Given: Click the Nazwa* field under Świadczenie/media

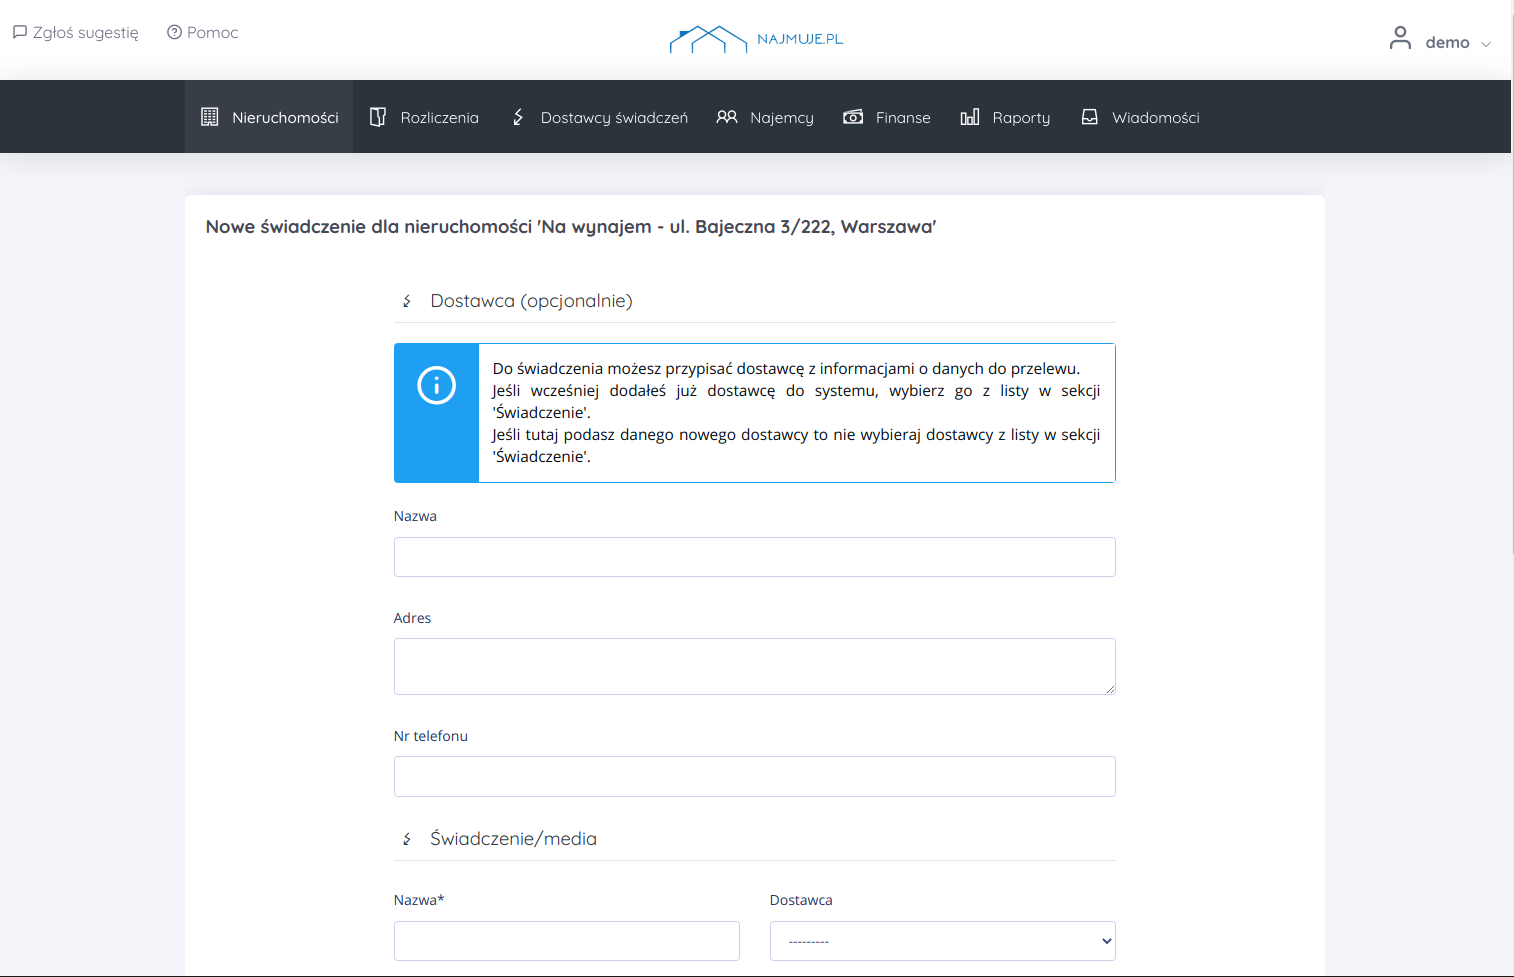Looking at the screenshot, I should (567, 941).
